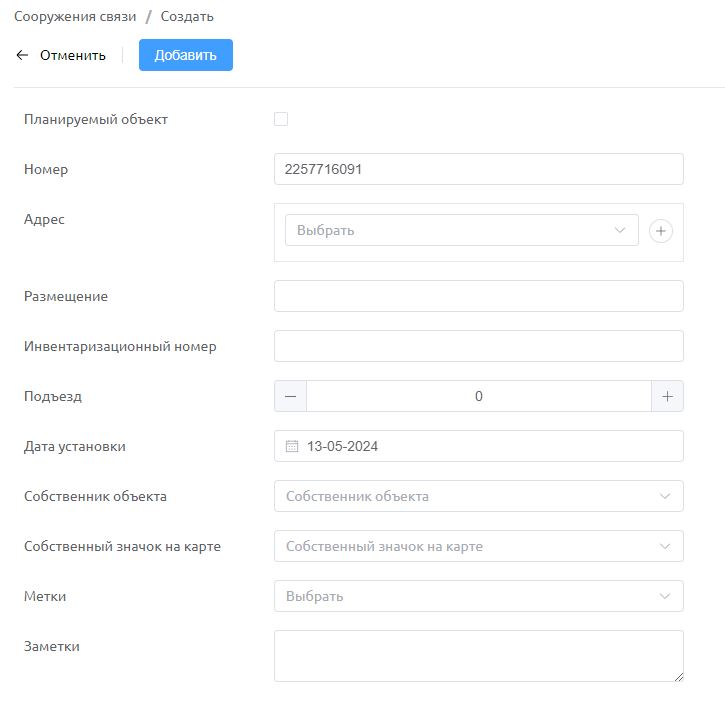
Task: Click the plus icon beside the Адрес dropdown
Action: point(661,230)
